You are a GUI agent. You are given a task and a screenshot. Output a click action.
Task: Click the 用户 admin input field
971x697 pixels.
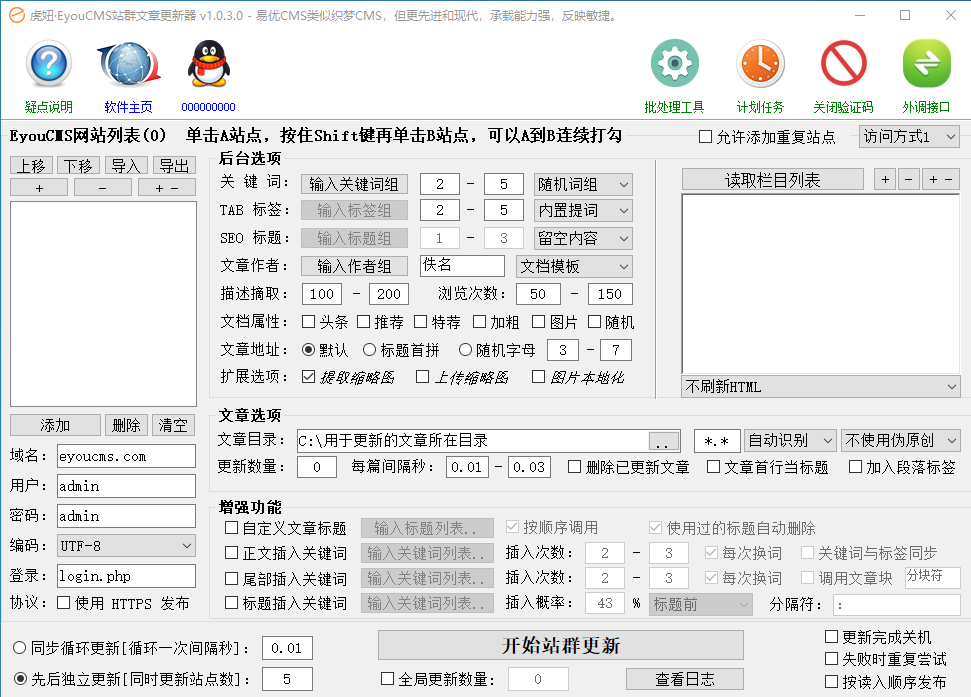[x=126, y=486]
